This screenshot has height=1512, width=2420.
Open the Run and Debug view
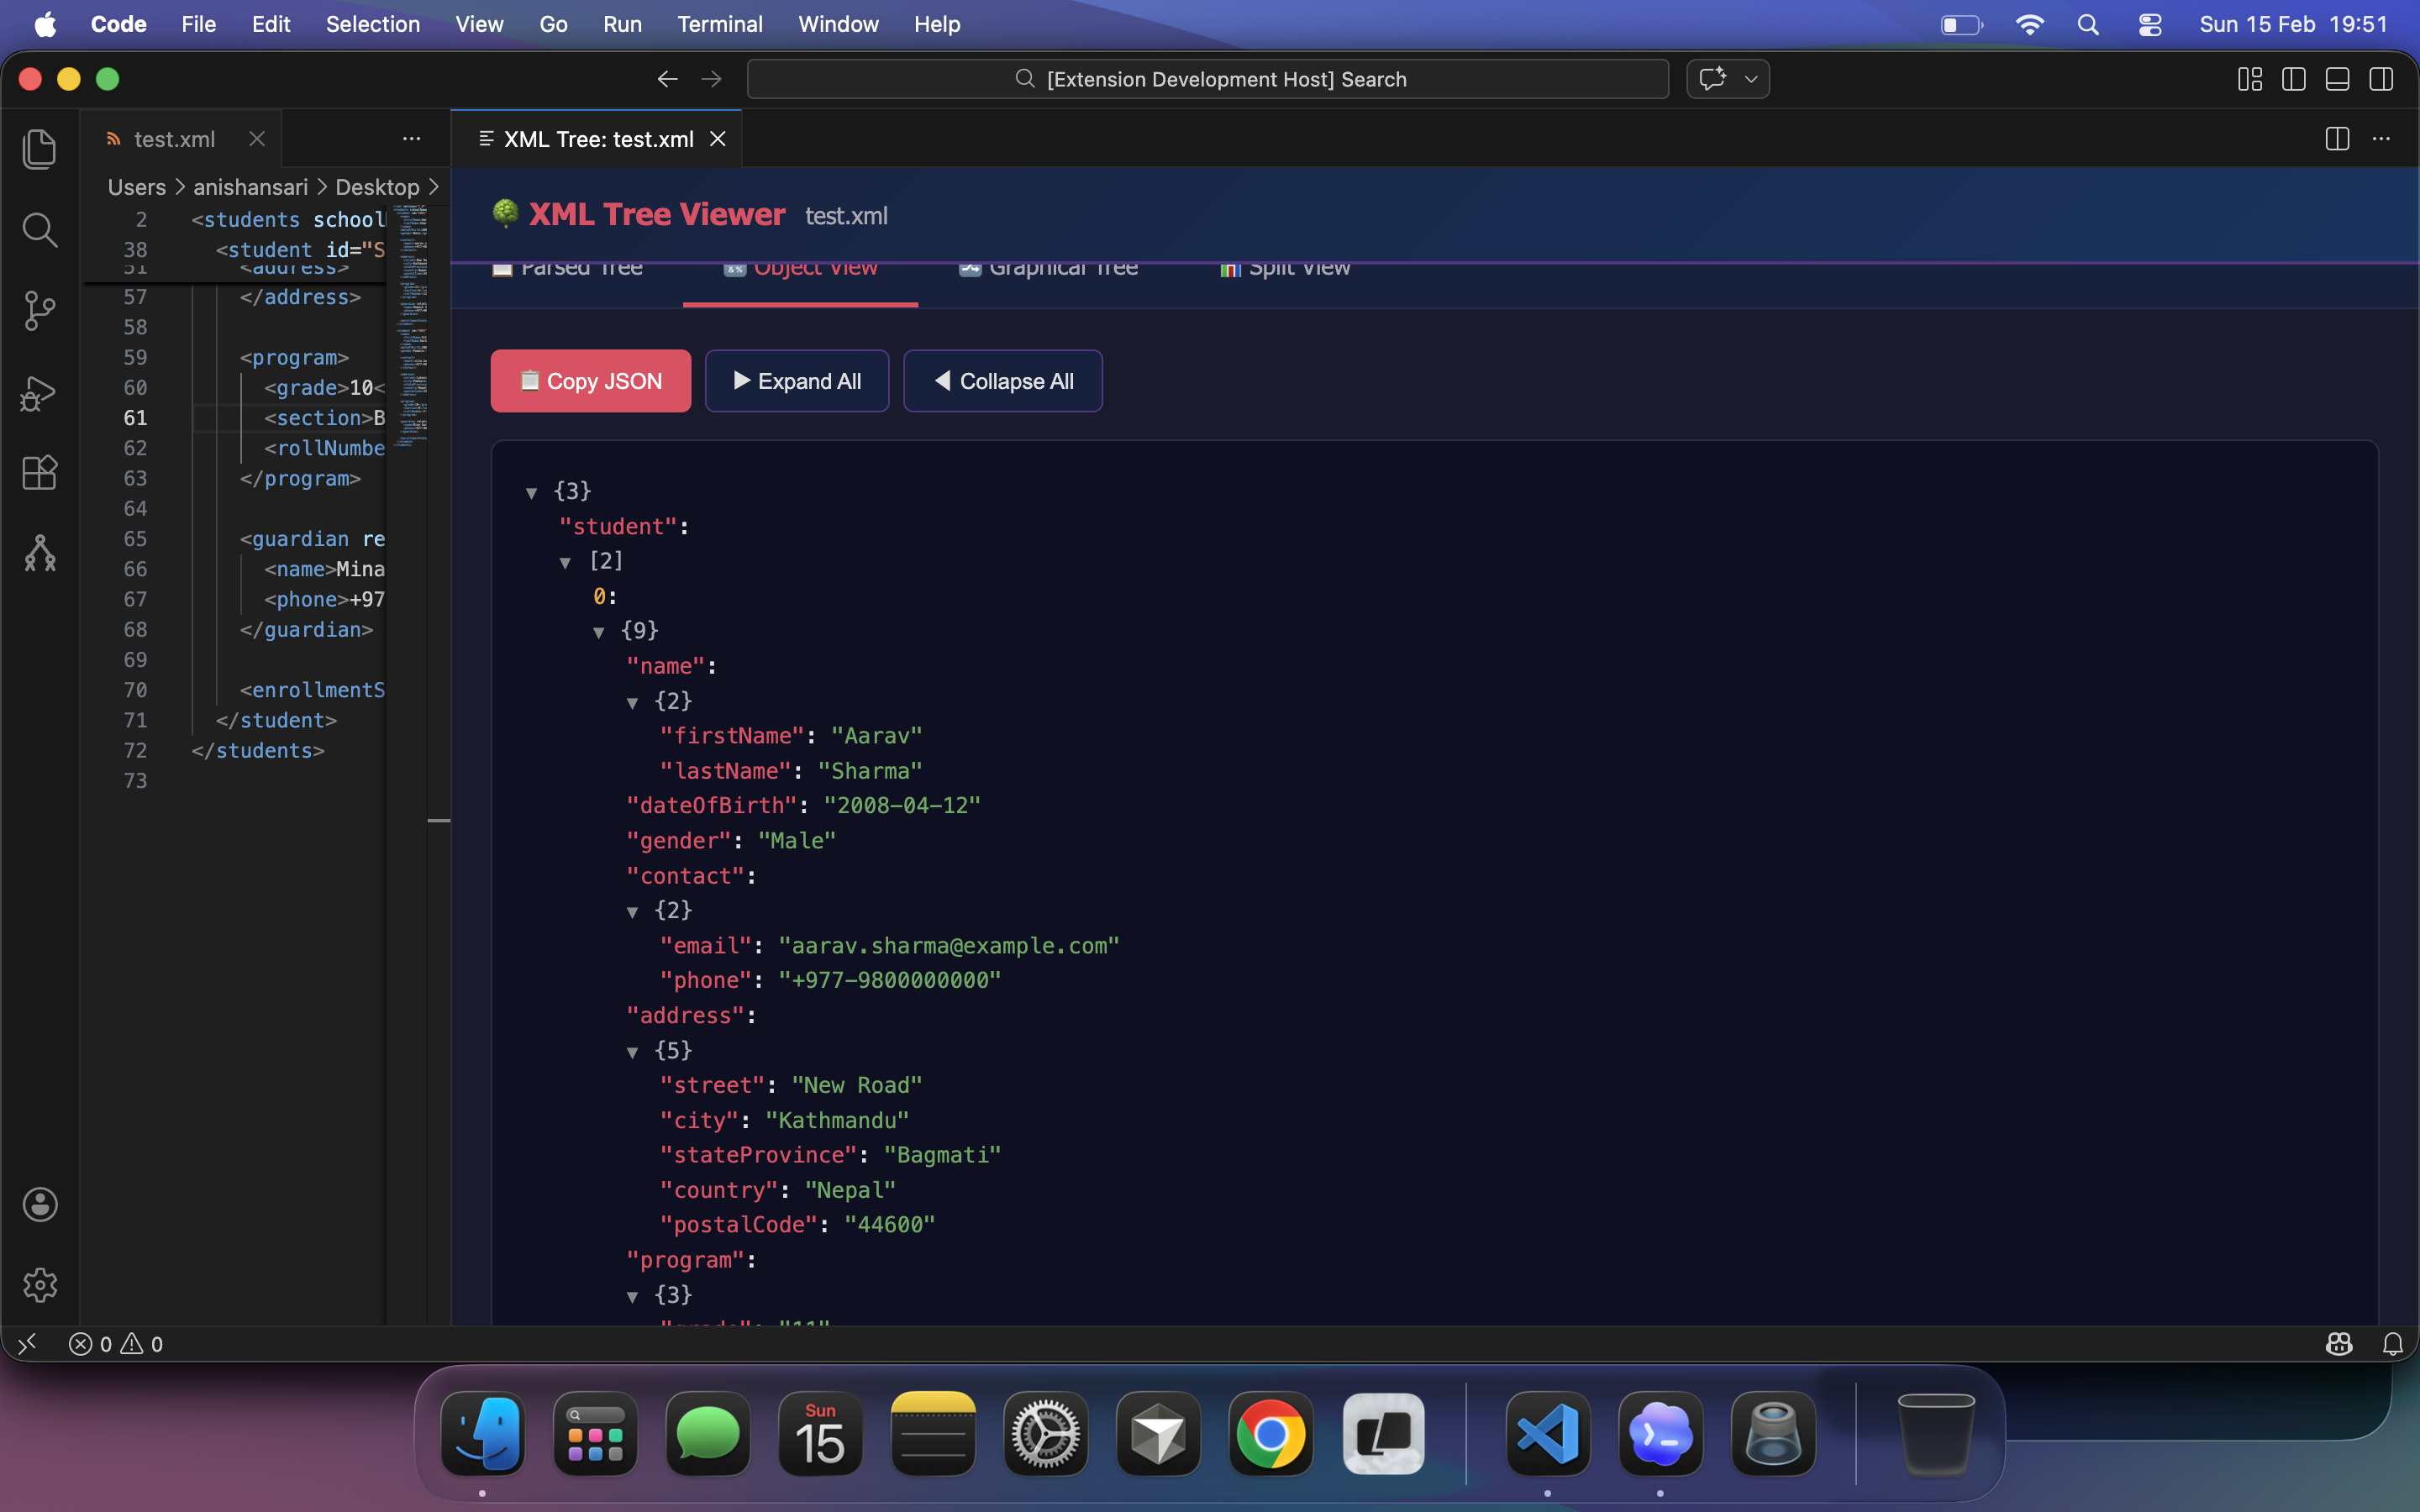(x=39, y=393)
